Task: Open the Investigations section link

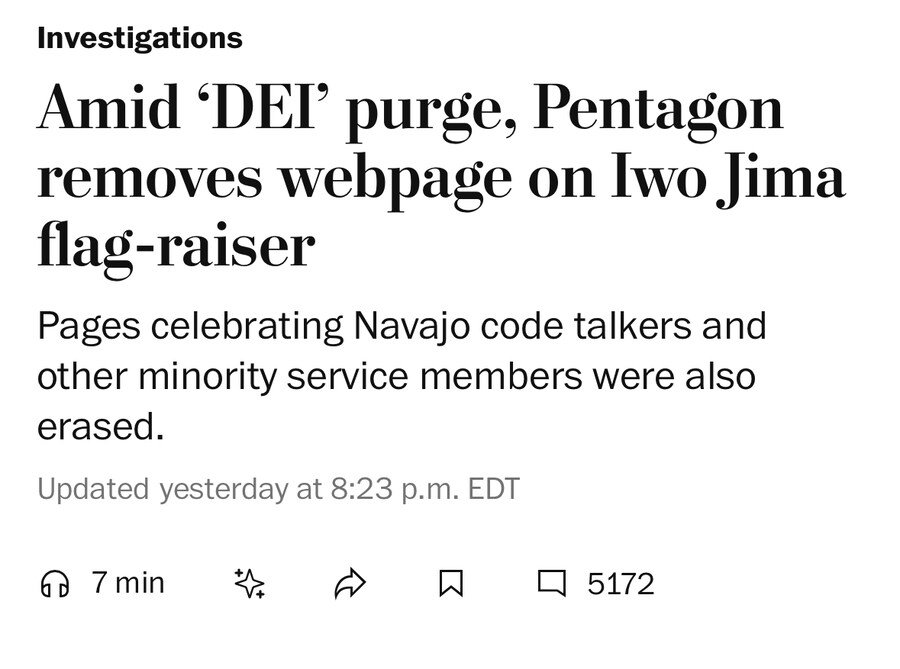Action: tap(139, 38)
